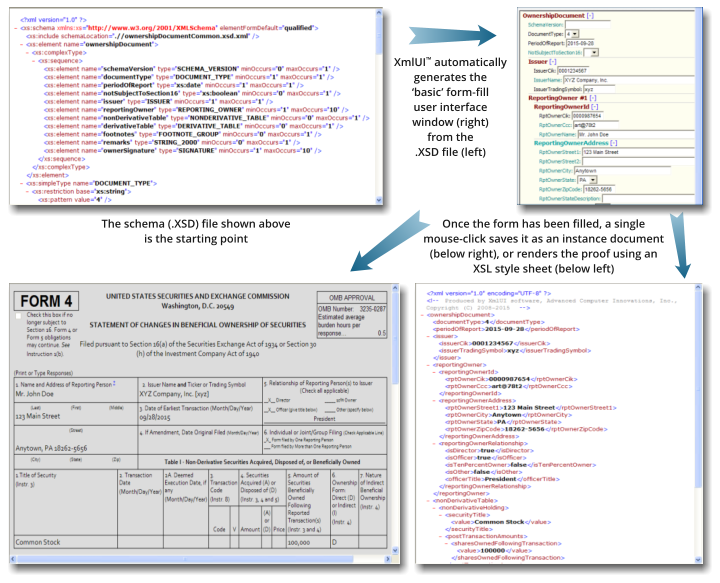The height and width of the screenshot is (583, 720).
Task: Click the XSD panel vertical scrollbar thumb
Action: click(x=379, y=35)
